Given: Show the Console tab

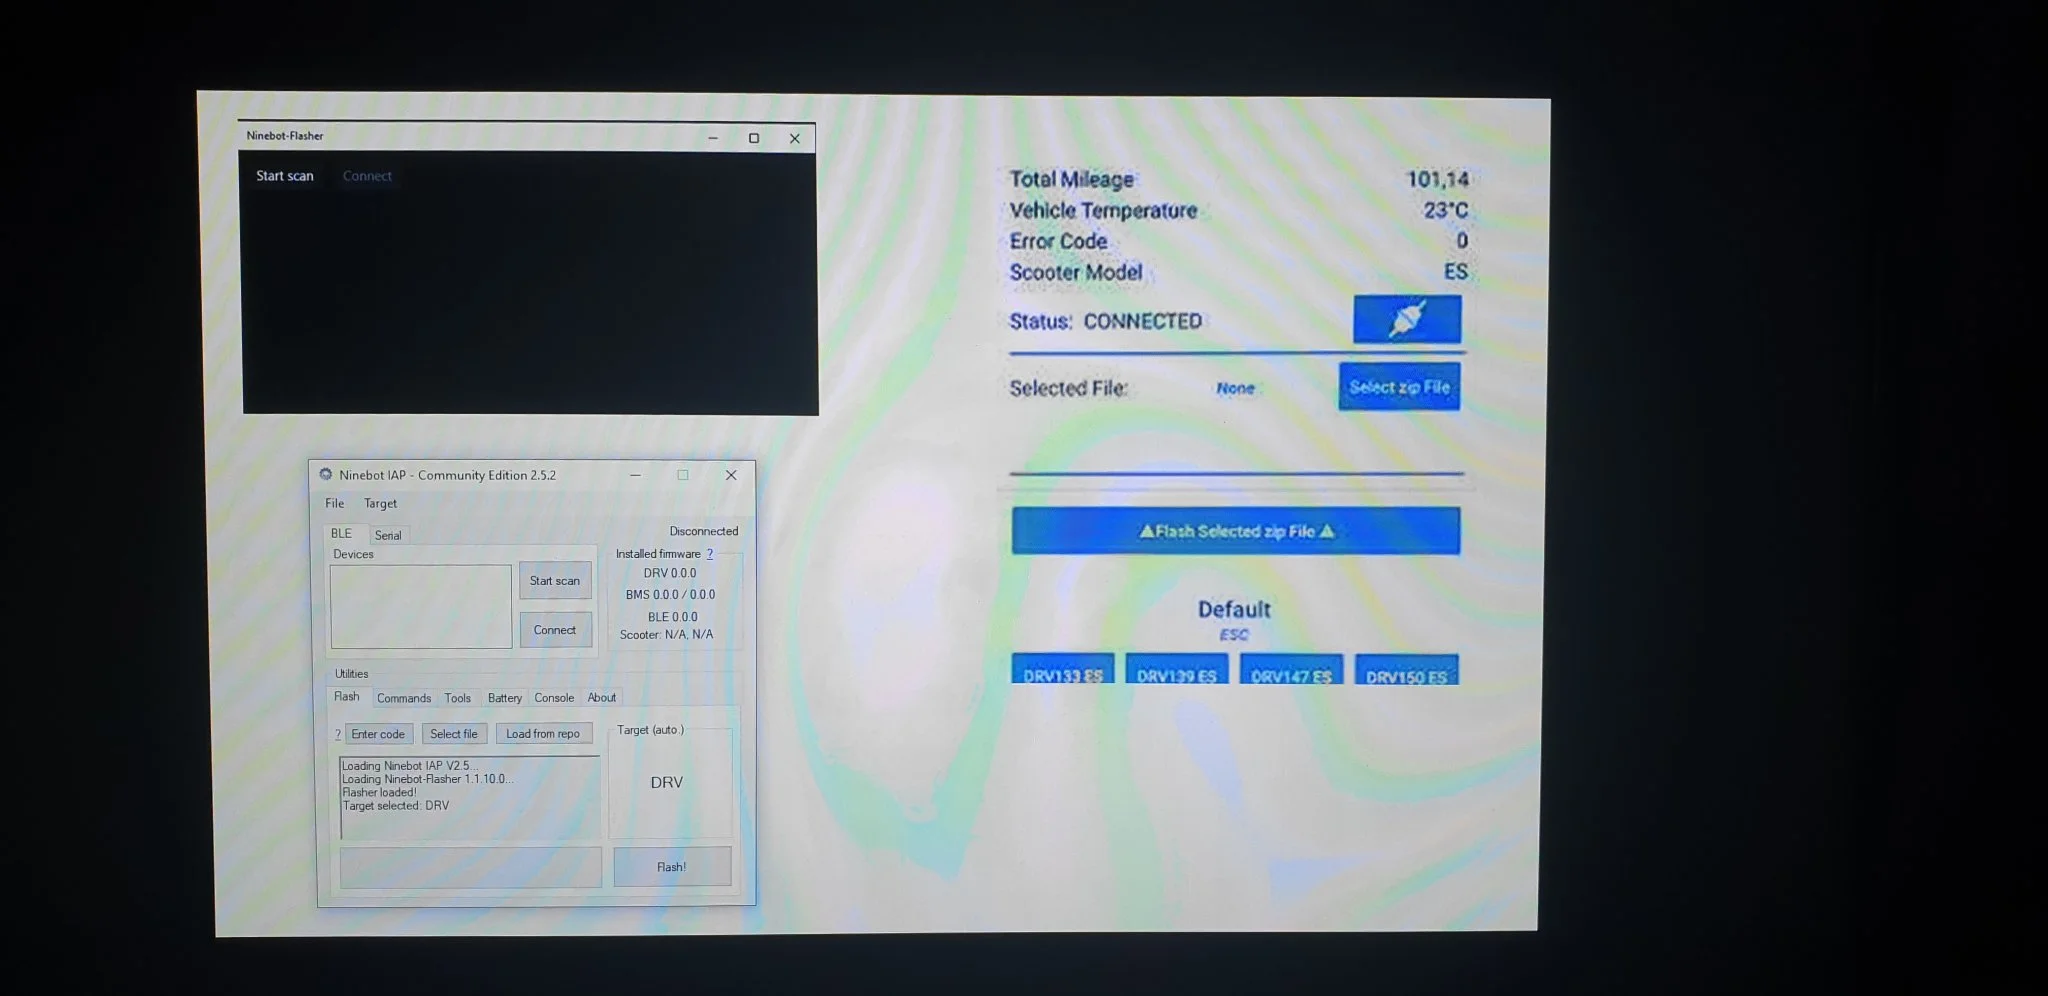Looking at the screenshot, I should tap(554, 698).
